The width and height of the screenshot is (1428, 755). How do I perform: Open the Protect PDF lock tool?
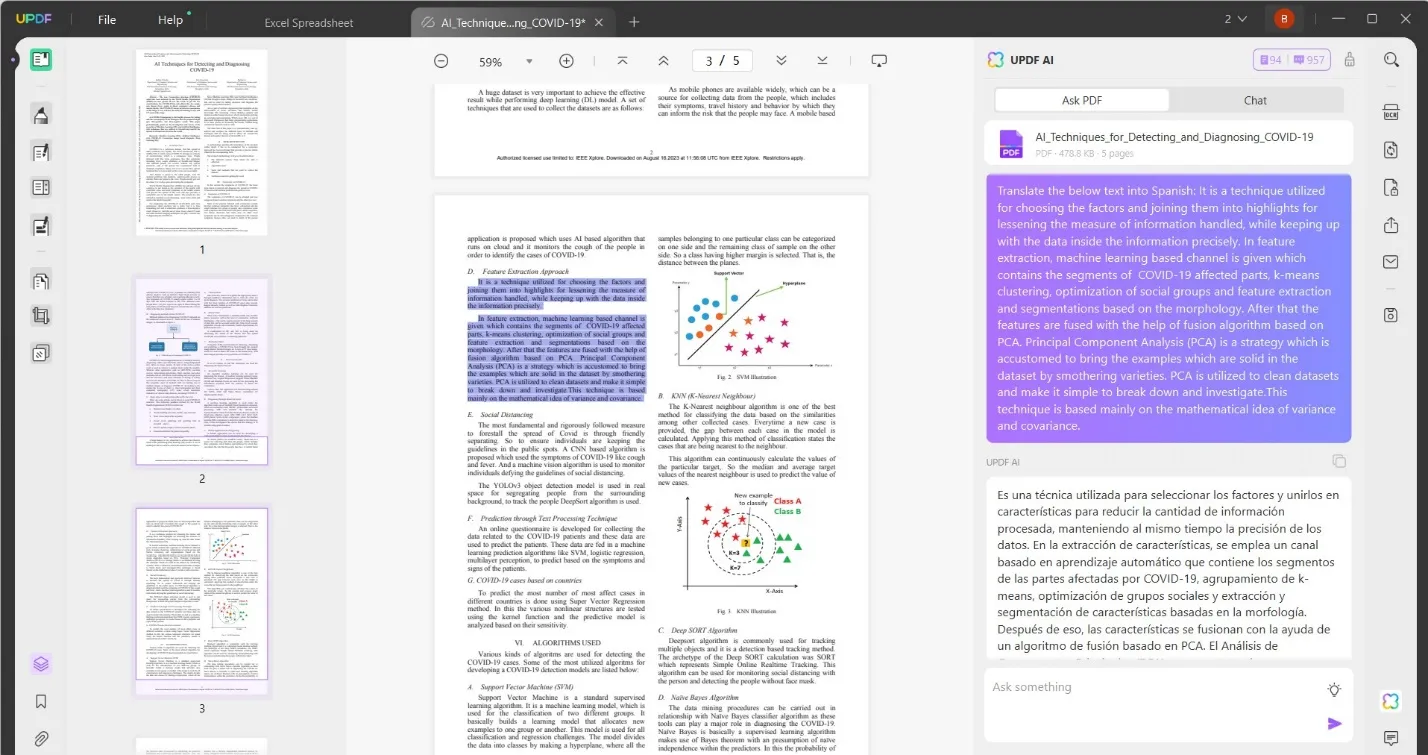pos(1391,187)
